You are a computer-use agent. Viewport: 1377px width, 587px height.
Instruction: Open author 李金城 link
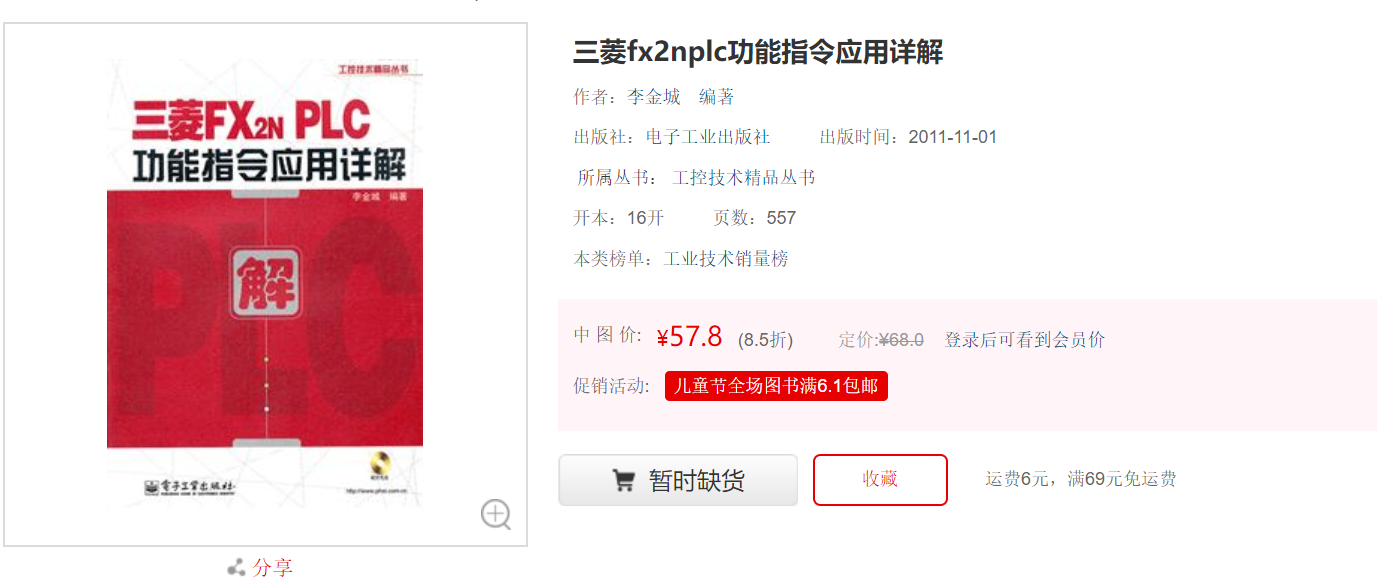coord(654,97)
